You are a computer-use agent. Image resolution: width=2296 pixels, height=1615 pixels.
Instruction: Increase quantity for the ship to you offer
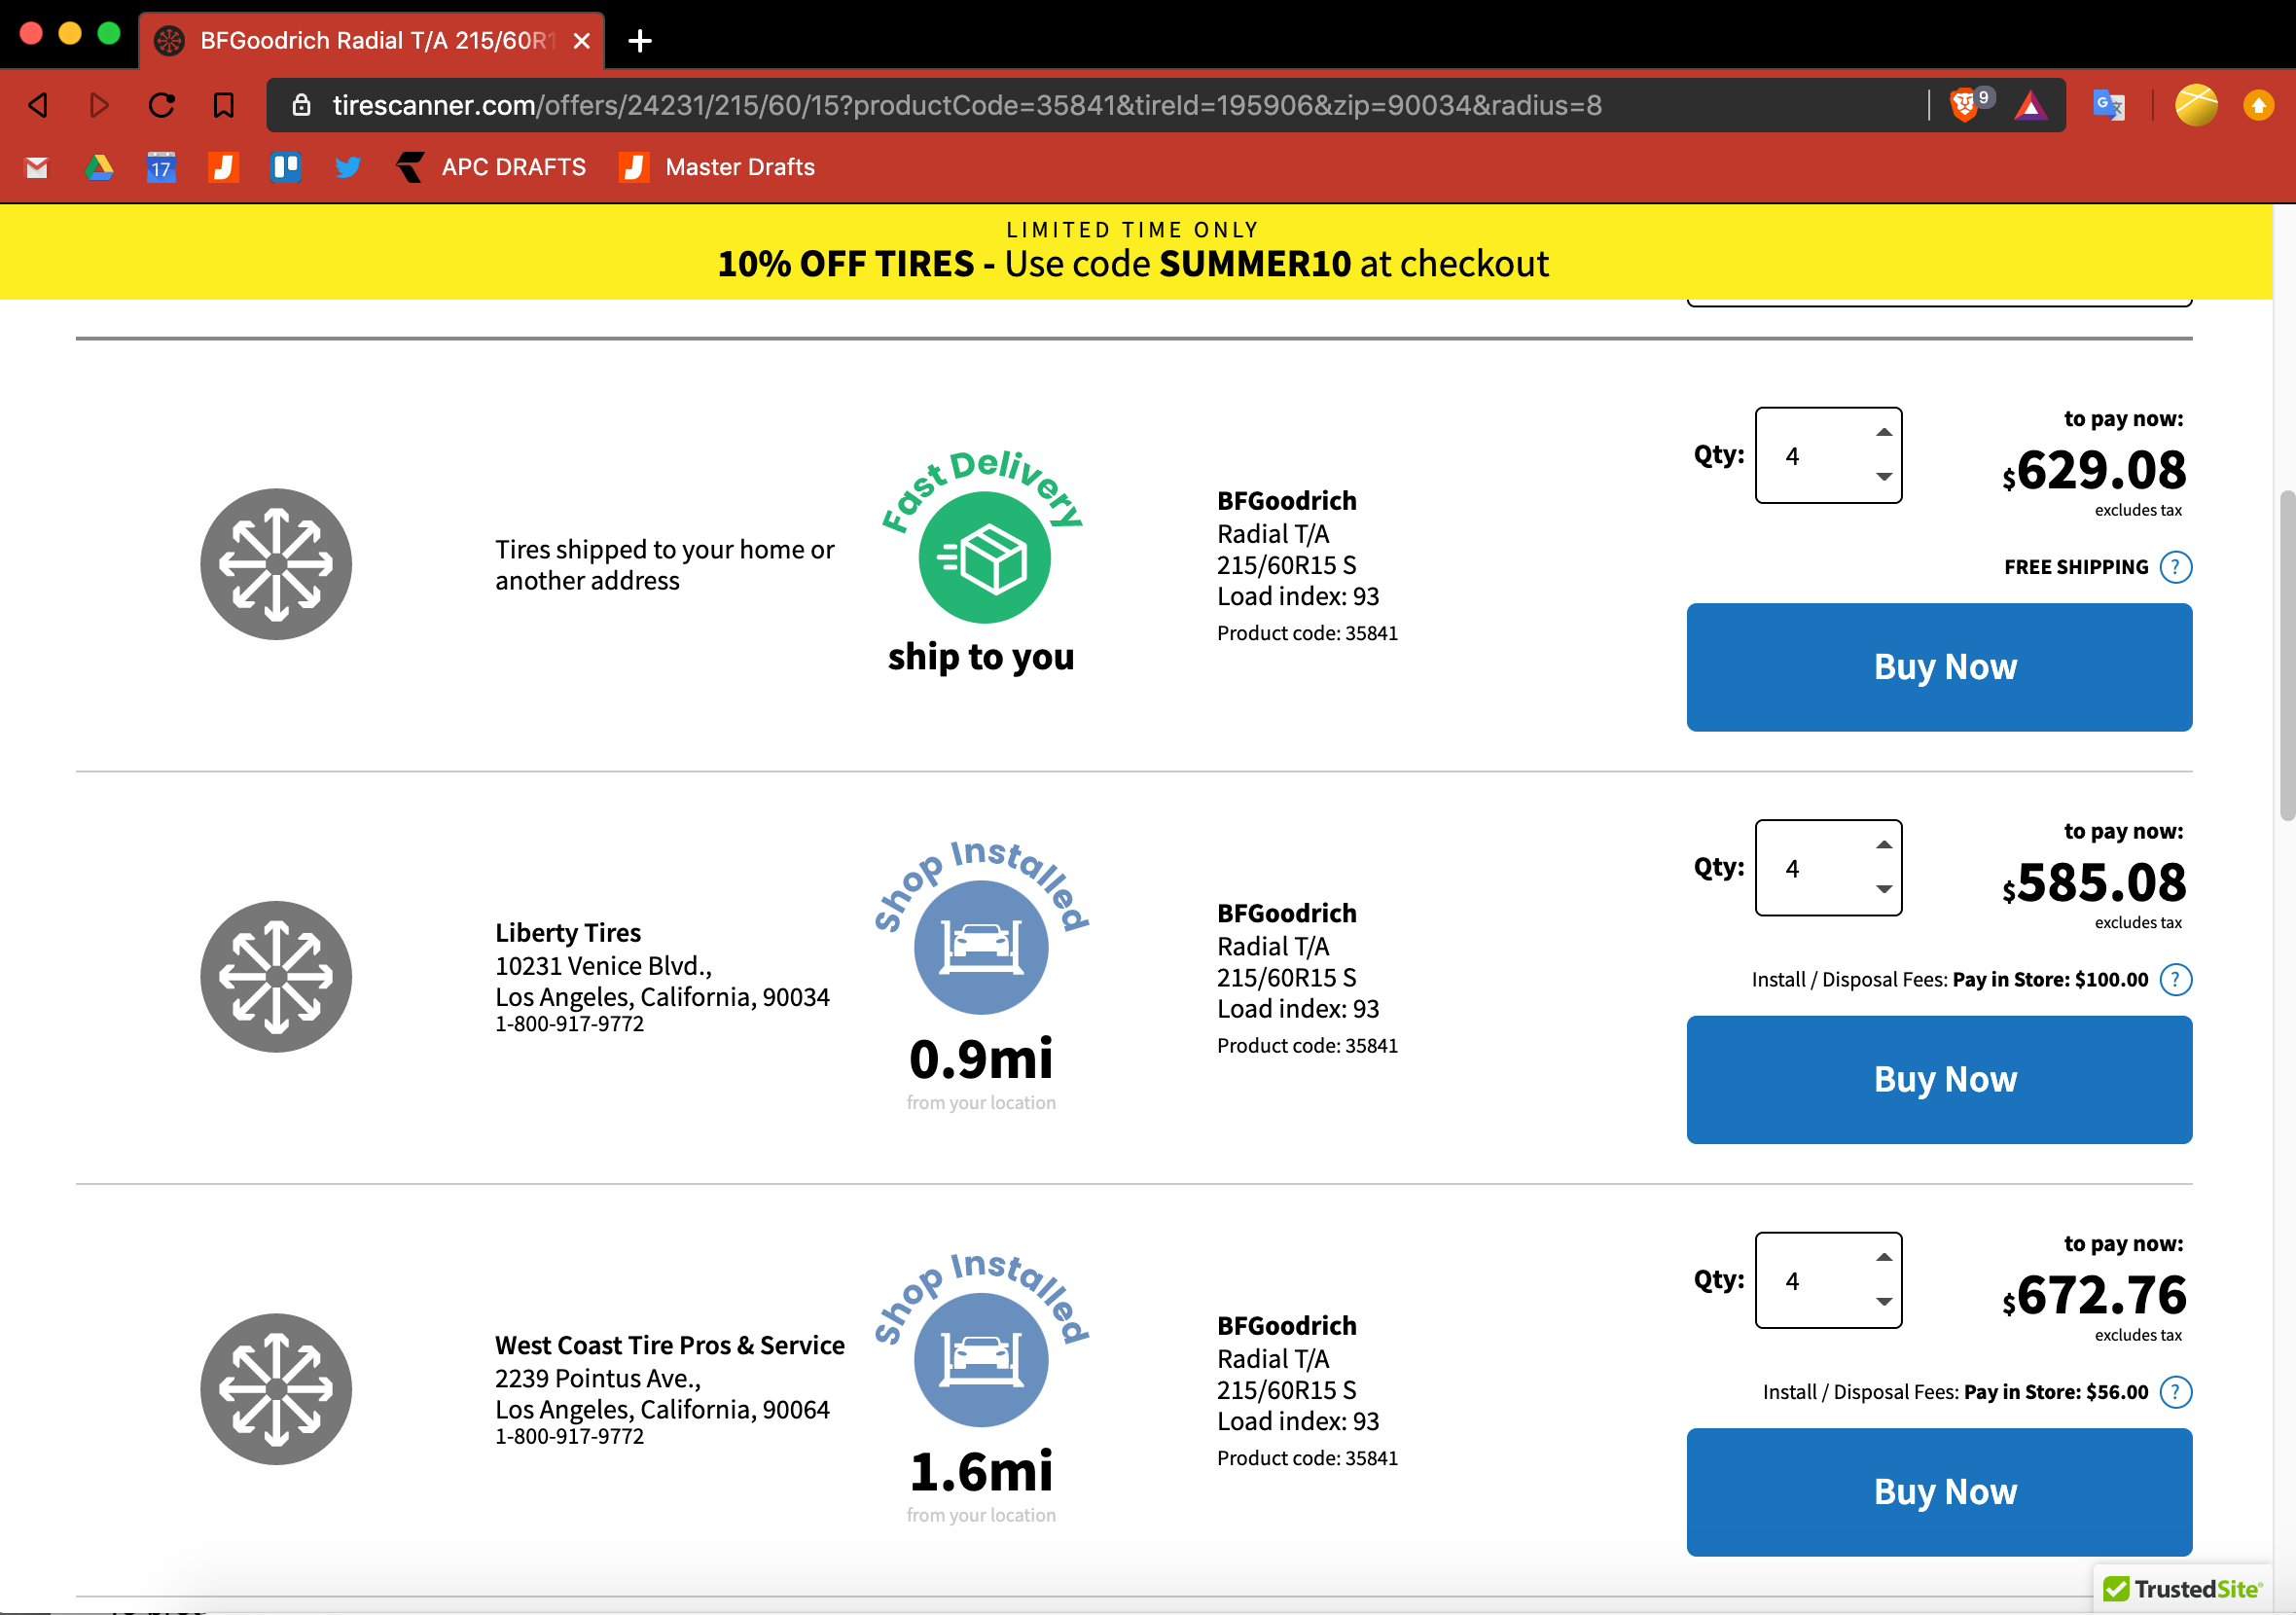[x=1883, y=433]
